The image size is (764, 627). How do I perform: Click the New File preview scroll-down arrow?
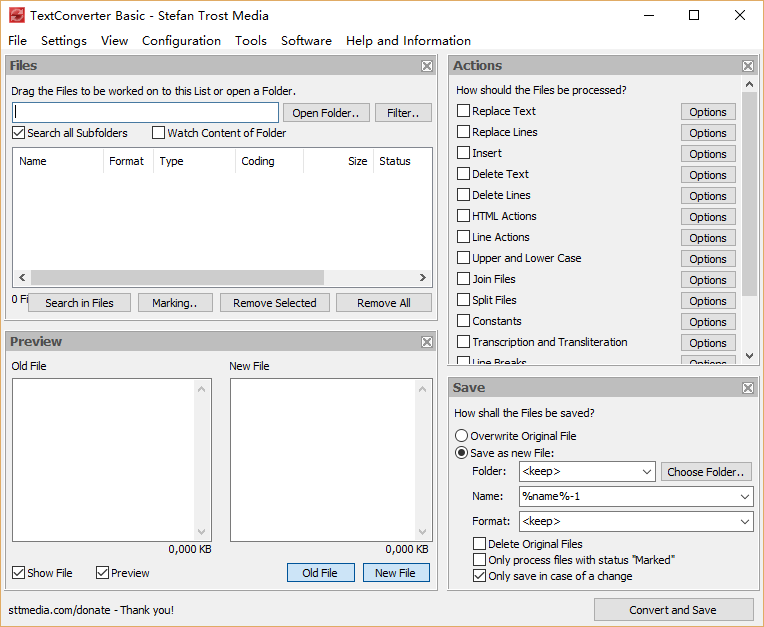[422, 532]
